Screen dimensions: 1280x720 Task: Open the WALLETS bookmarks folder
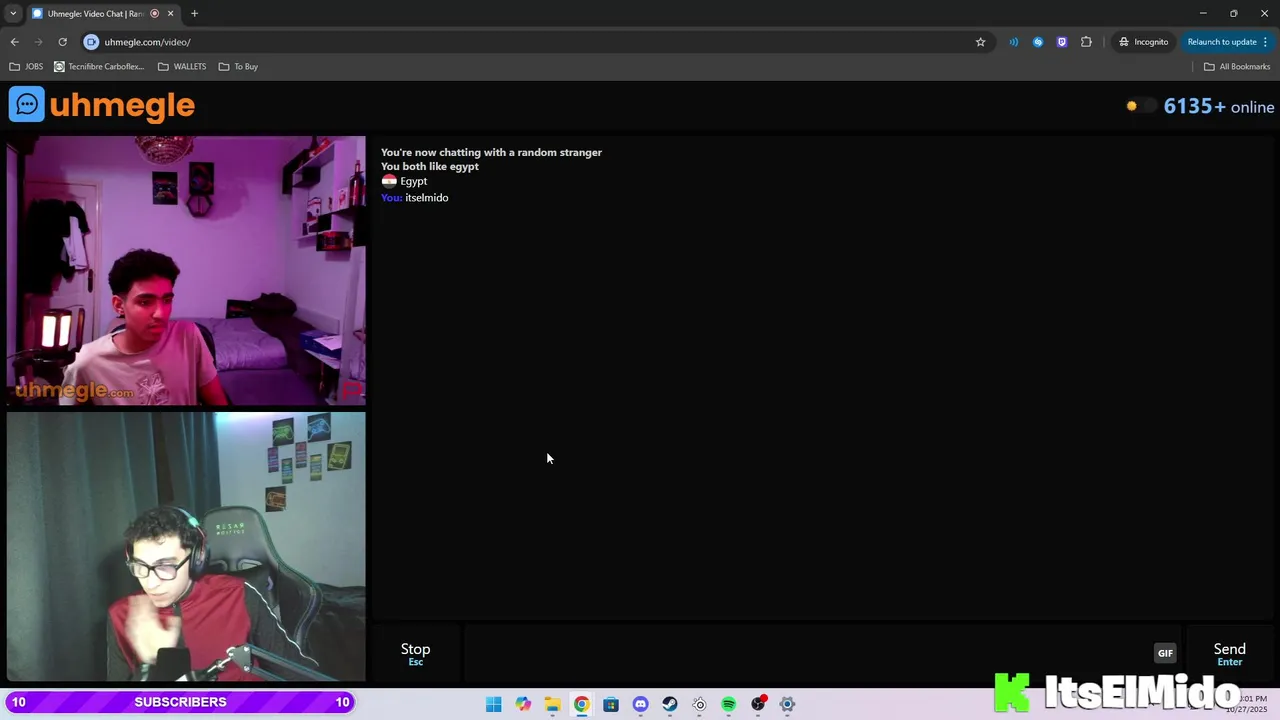click(182, 66)
